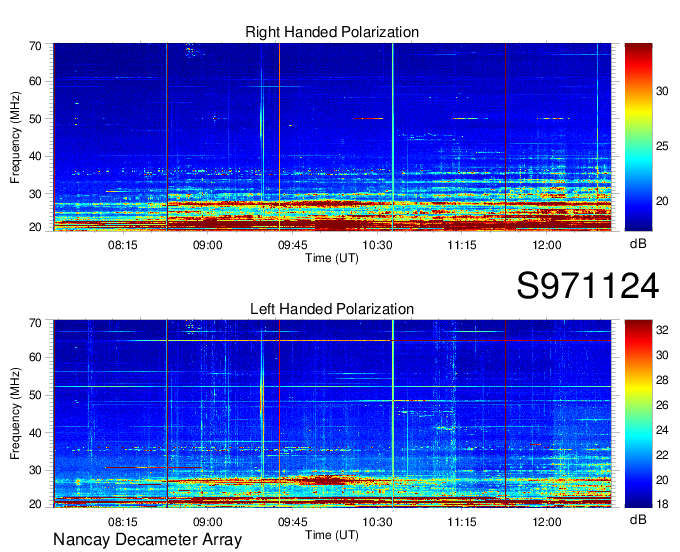
Task: Click the 08:15 time tick of right-handed plot
Action: pyautogui.click(x=123, y=245)
